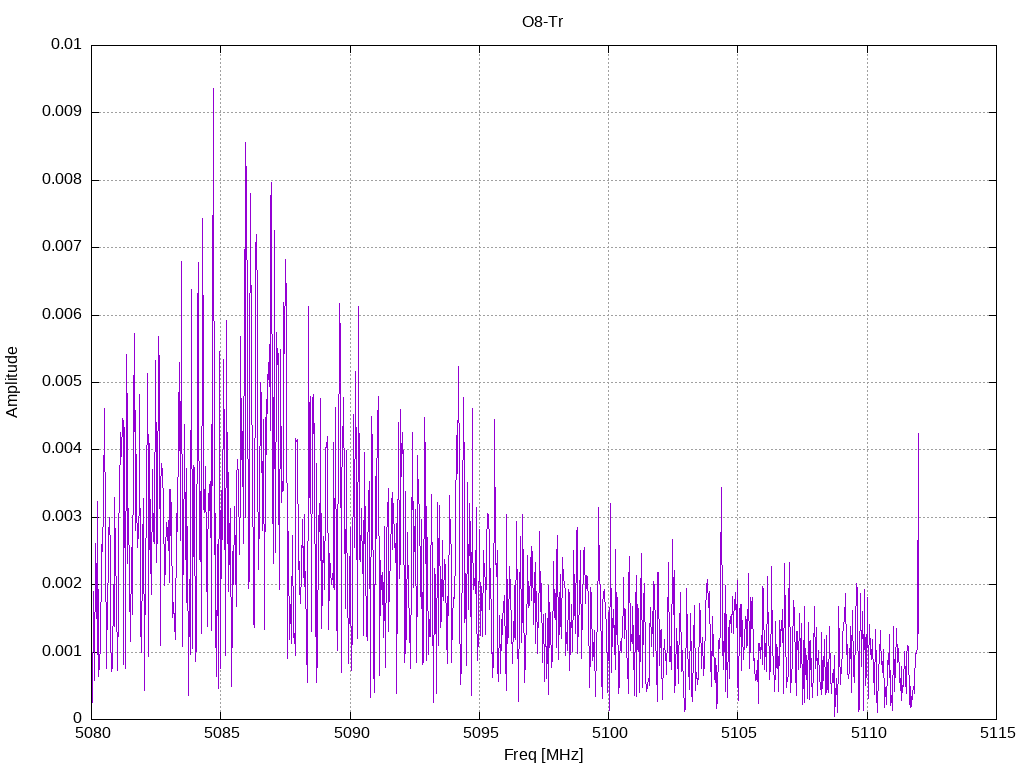Click the 0.003 y-axis tick label
This screenshot has height=768, width=1024.
pyautogui.click(x=61, y=517)
